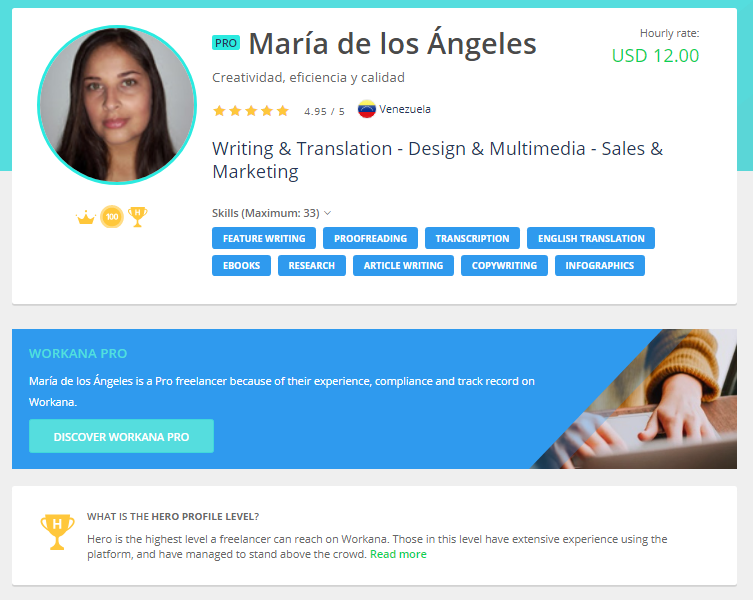Select the Feature Writing skill tag
Viewport: 753px width, 600px height.
(264, 238)
